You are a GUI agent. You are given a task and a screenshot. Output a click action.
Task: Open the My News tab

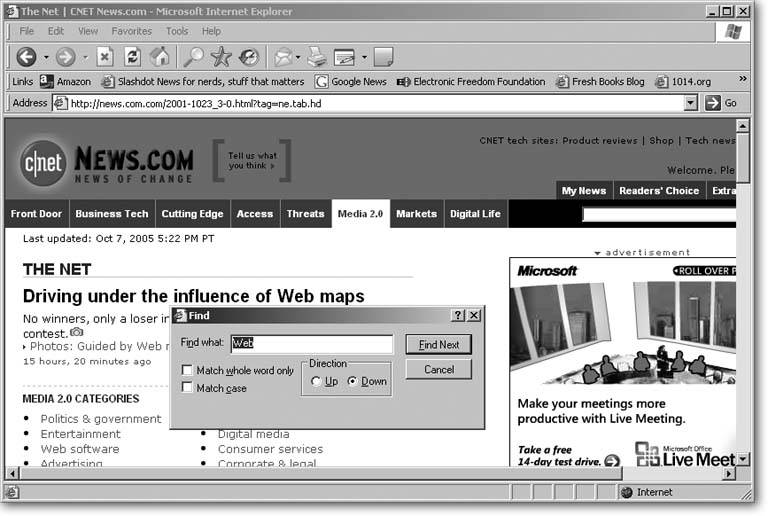click(584, 191)
